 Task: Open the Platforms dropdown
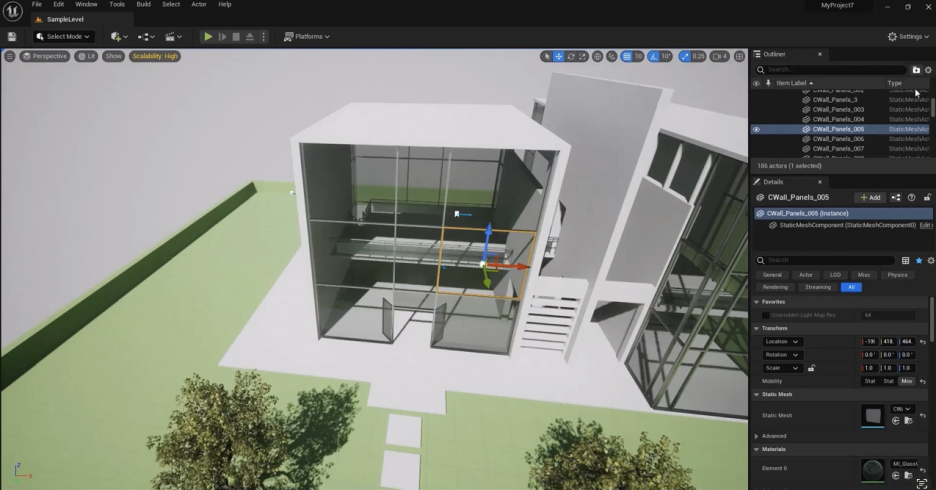pos(306,36)
